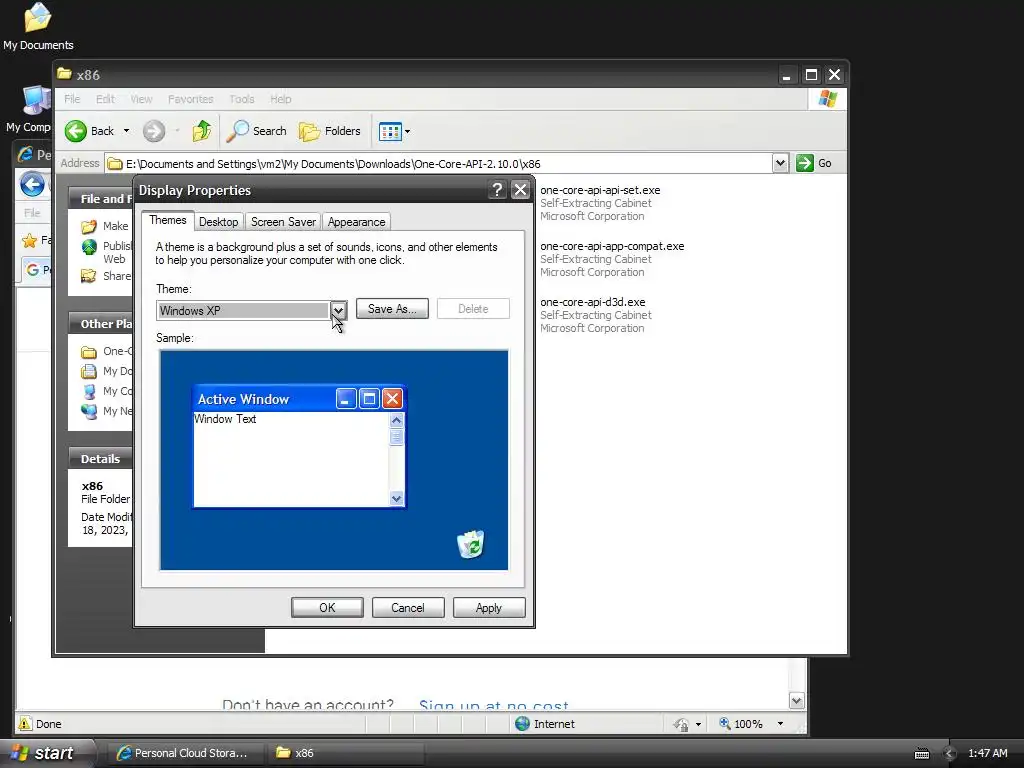Expand the address bar dropdown

point(780,163)
